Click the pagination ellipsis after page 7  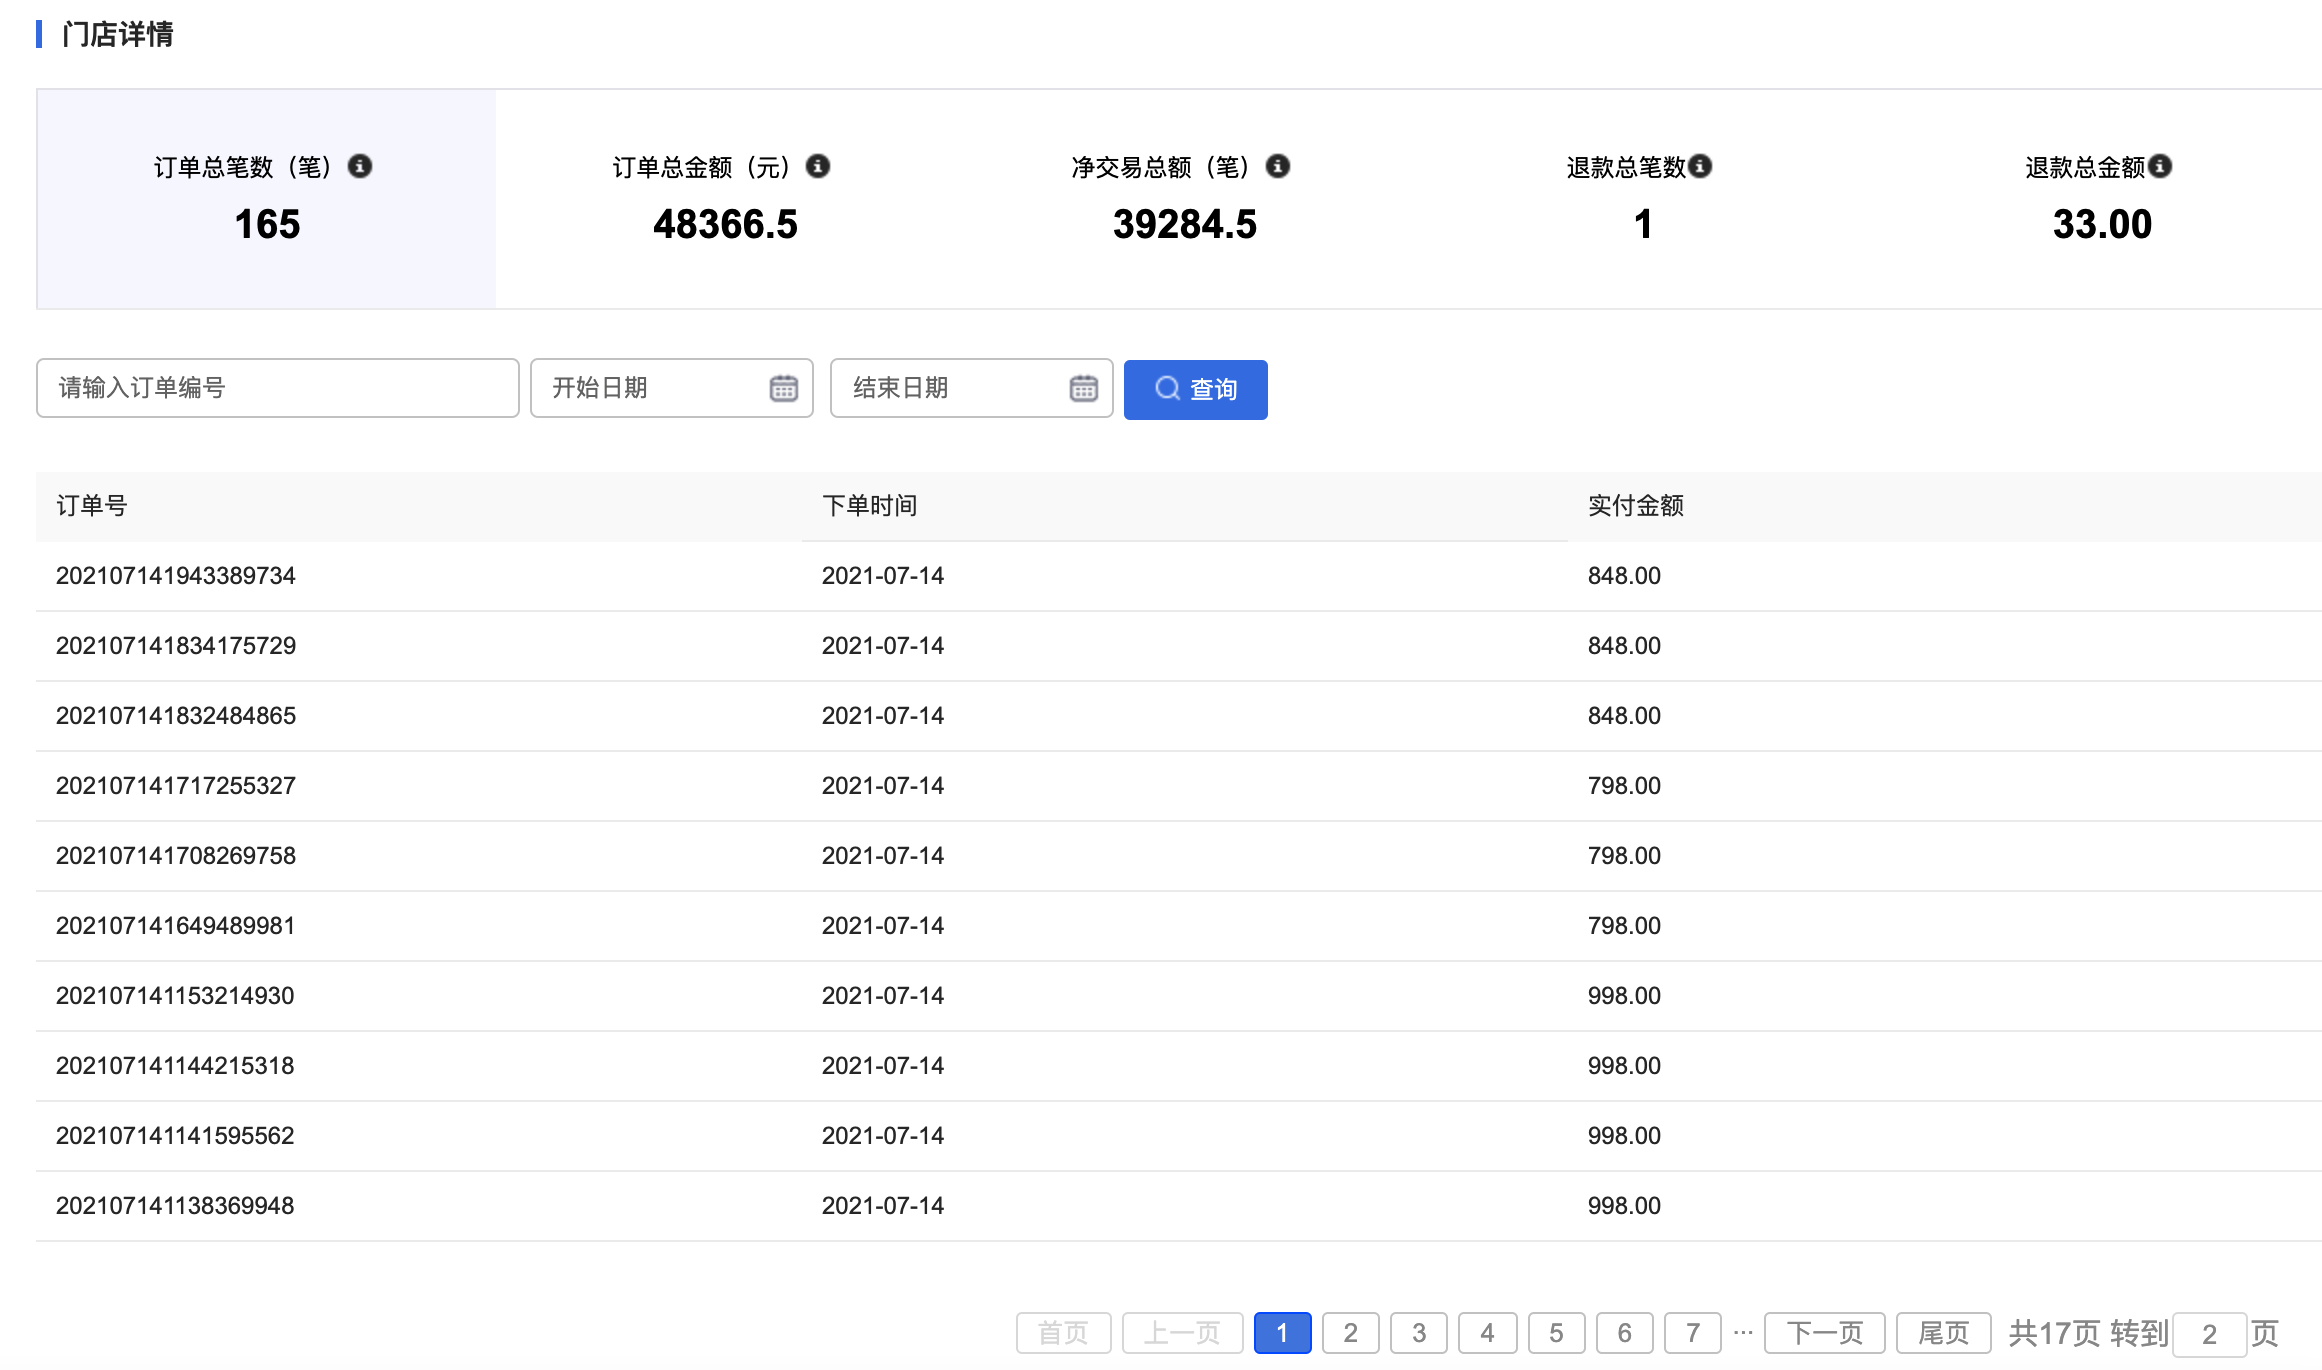point(1743,1332)
